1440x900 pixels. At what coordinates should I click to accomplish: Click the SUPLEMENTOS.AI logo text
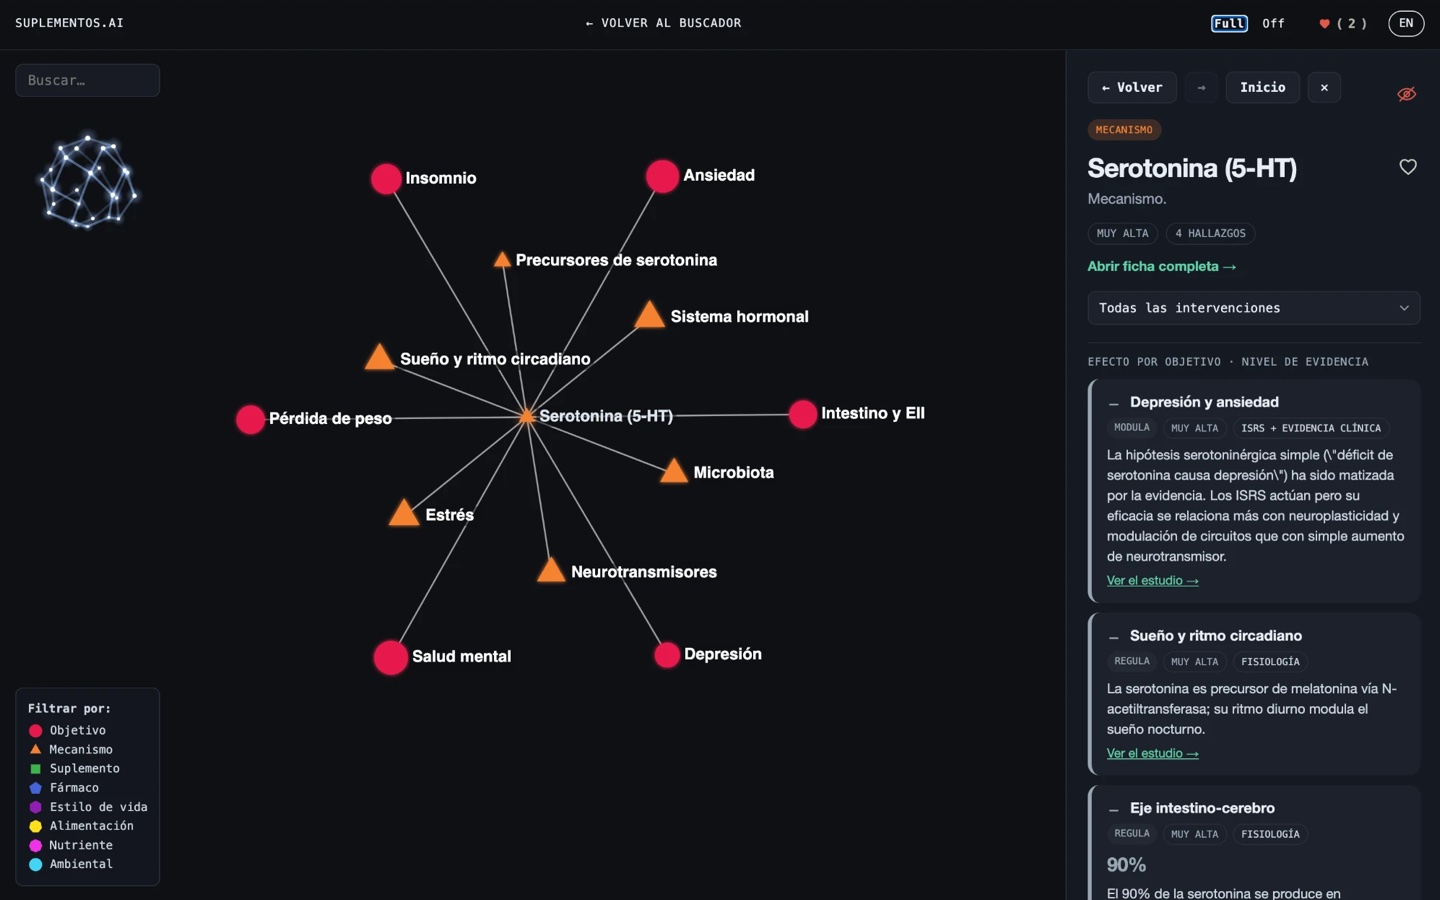(69, 23)
